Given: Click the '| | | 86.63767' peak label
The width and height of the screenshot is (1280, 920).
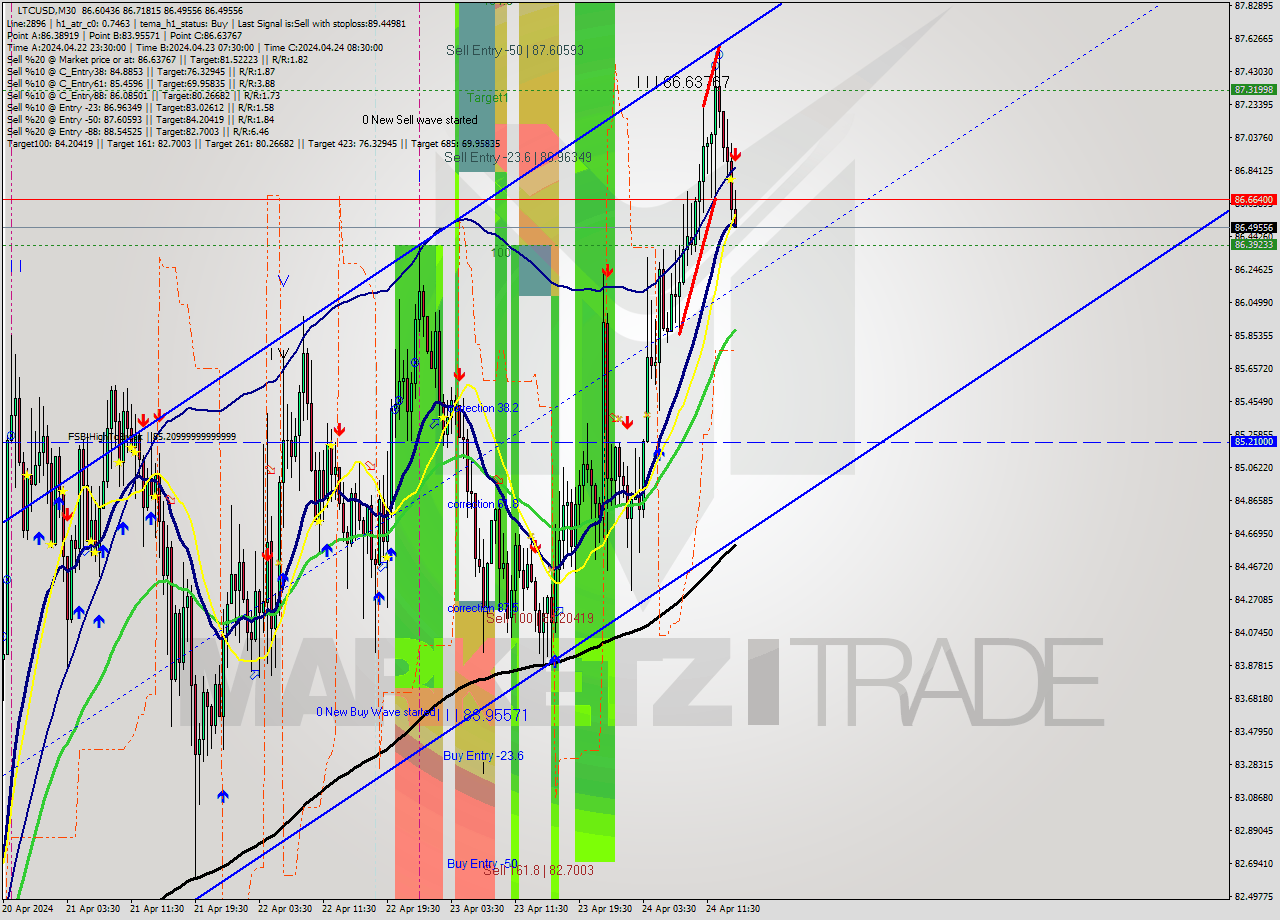Looking at the screenshot, I should 683,82.
